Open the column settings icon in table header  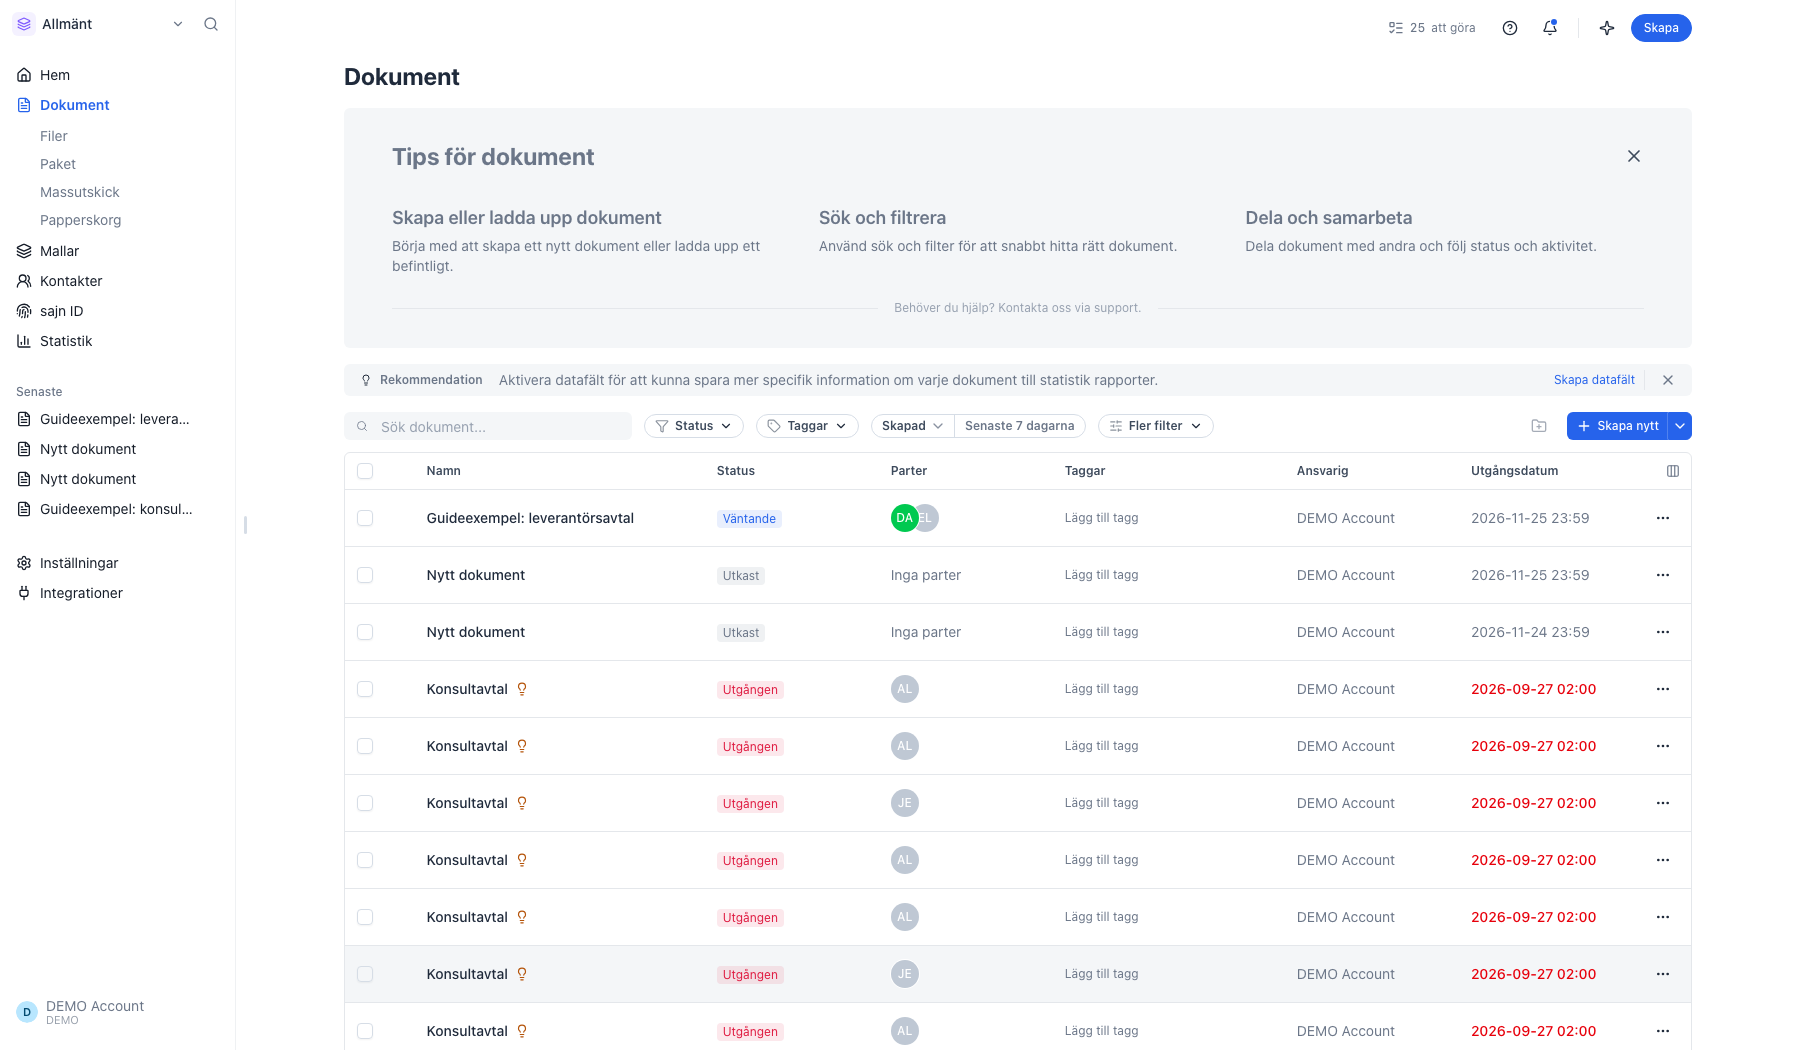click(x=1673, y=471)
